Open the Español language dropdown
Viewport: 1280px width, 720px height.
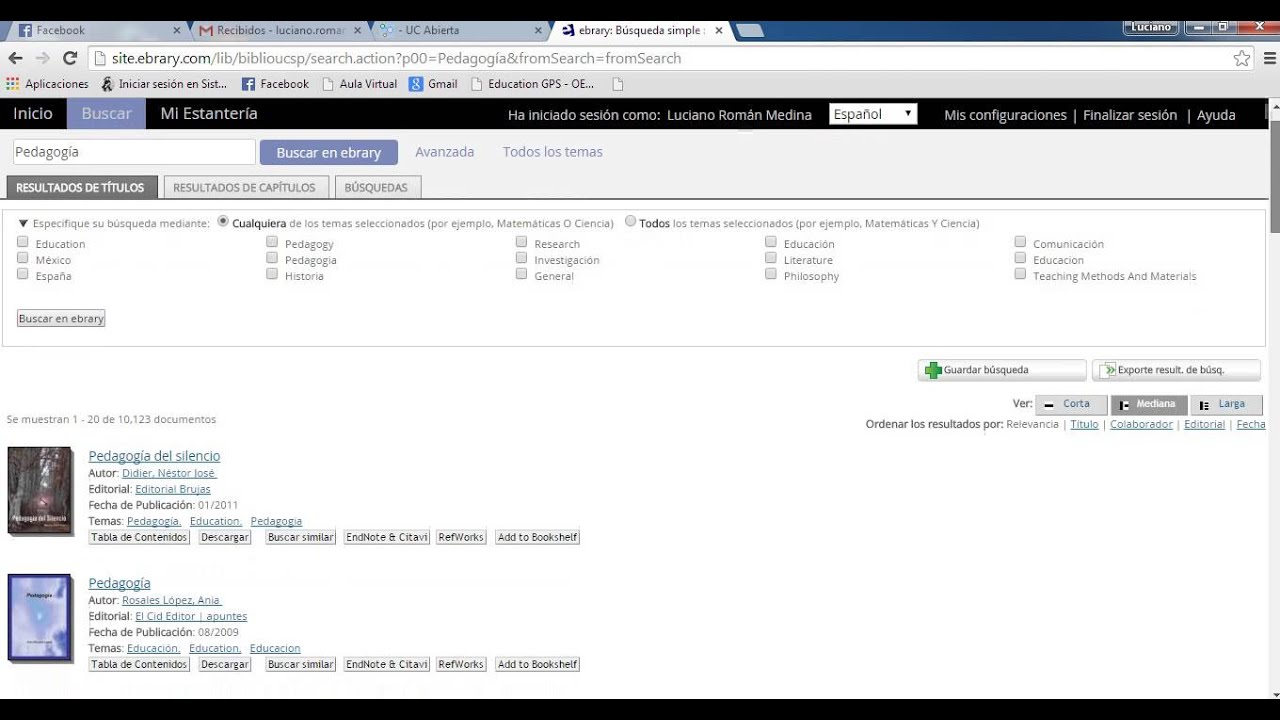tap(873, 114)
